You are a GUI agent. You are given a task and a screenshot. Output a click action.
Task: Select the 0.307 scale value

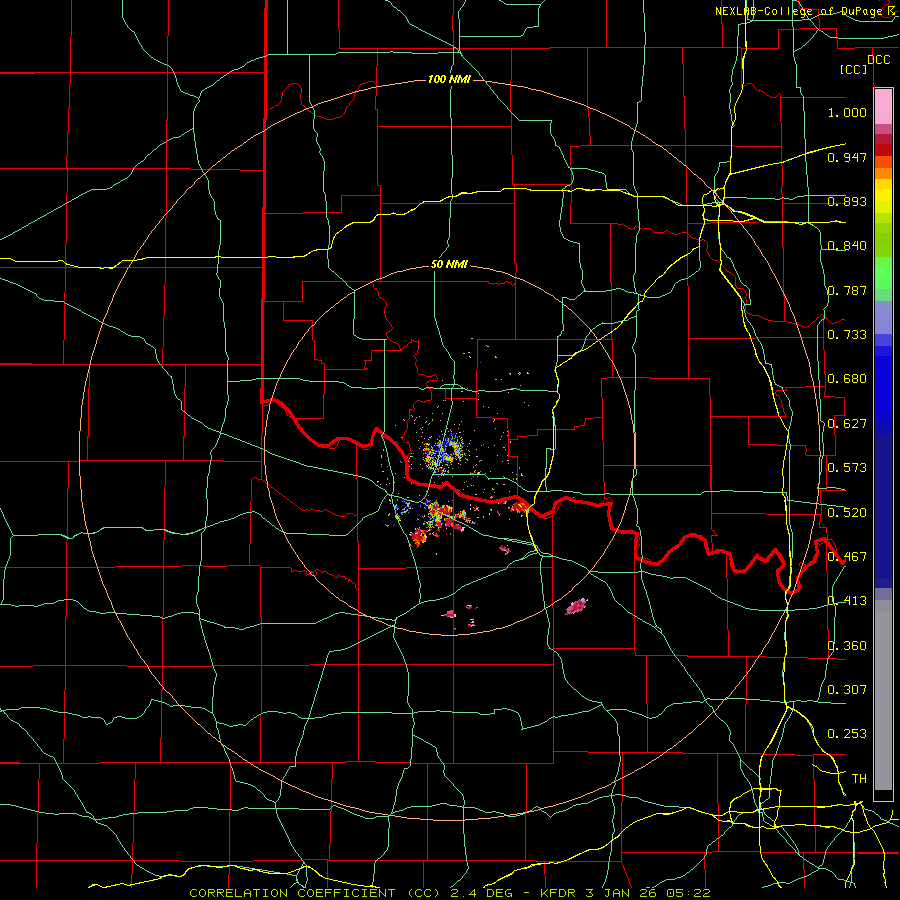(x=847, y=689)
